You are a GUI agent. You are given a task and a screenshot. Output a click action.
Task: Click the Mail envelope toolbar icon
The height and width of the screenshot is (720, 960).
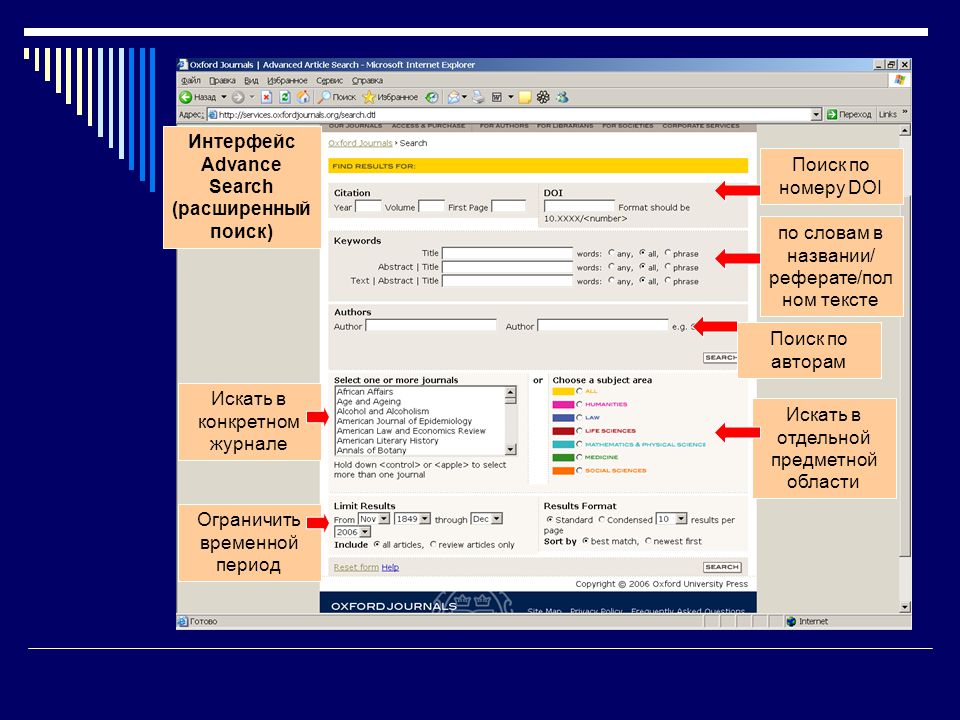[x=453, y=97]
